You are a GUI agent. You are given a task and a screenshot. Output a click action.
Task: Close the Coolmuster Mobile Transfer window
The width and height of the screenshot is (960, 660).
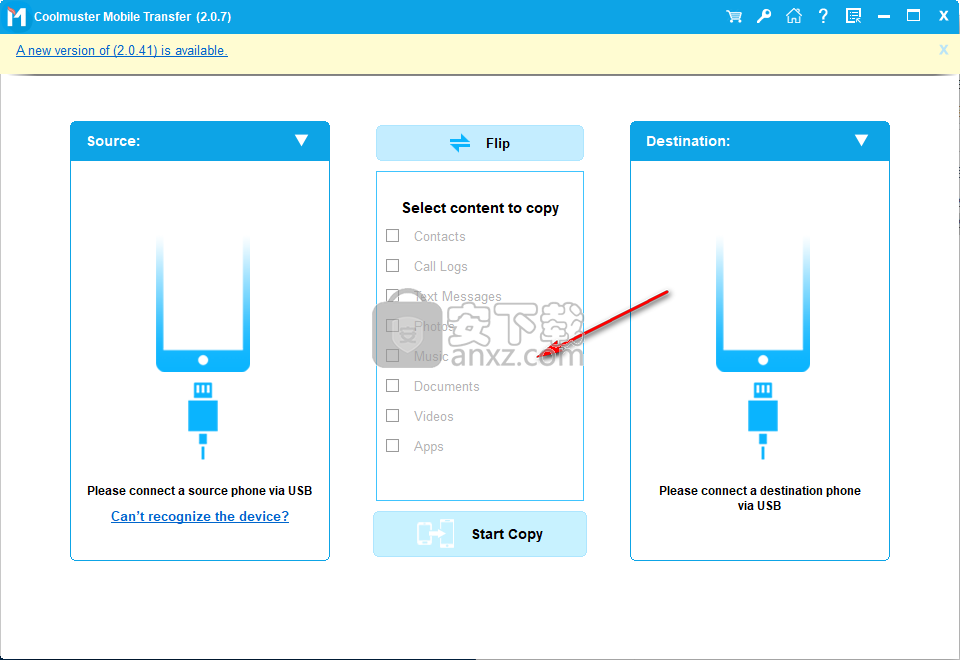click(943, 17)
